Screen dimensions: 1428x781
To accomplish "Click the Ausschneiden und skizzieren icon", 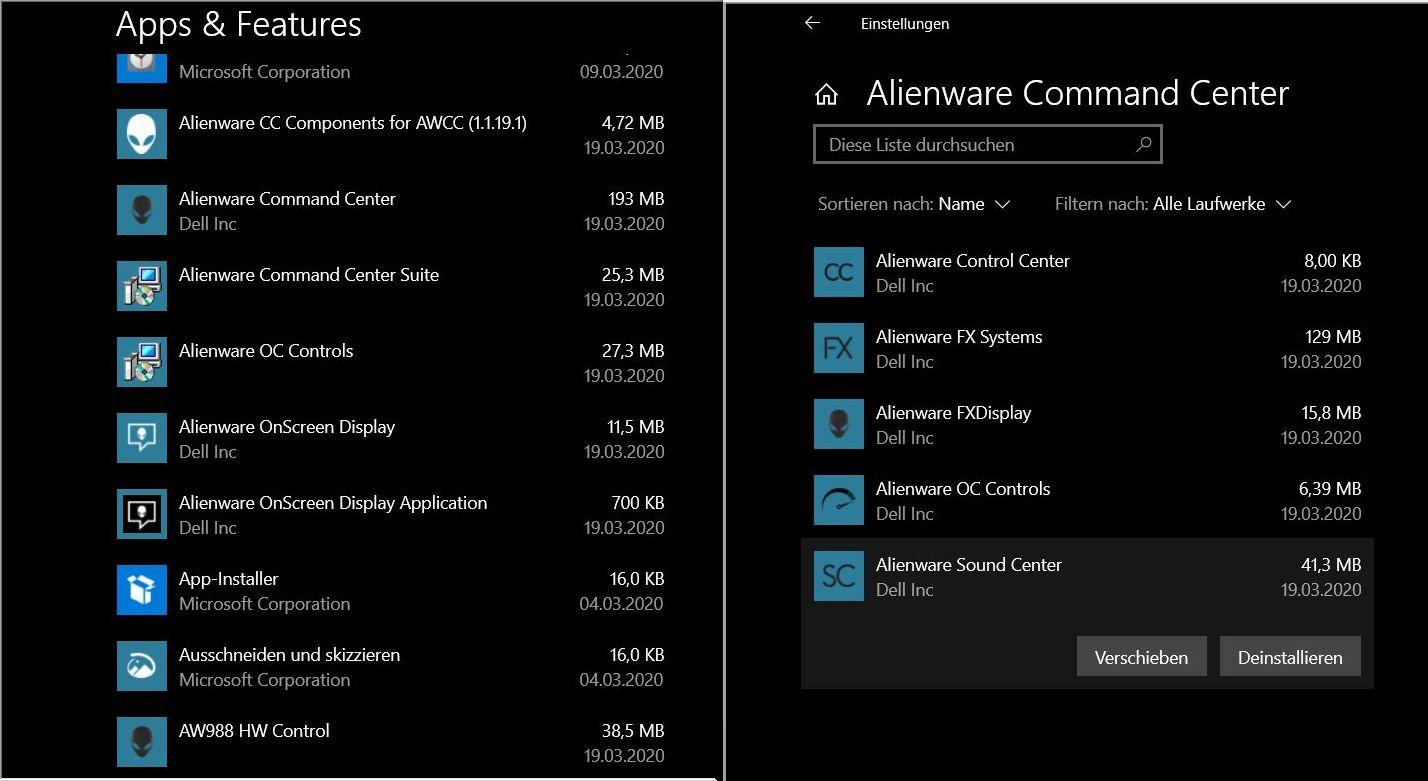I will 141,666.
